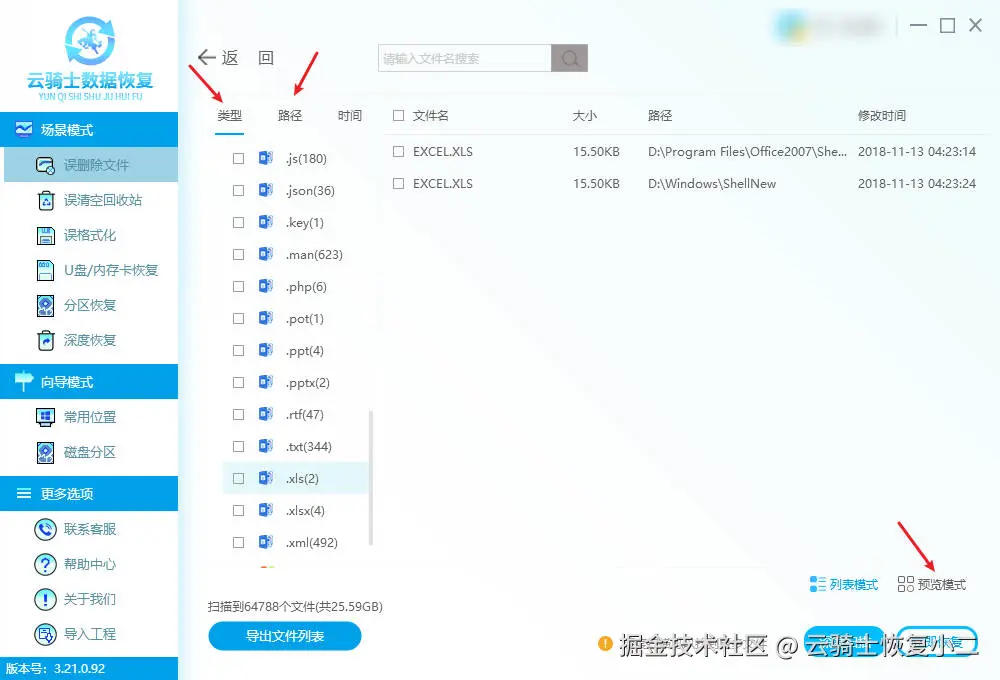
Task: Sort by the 修改时间 column header
Action: click(881, 115)
